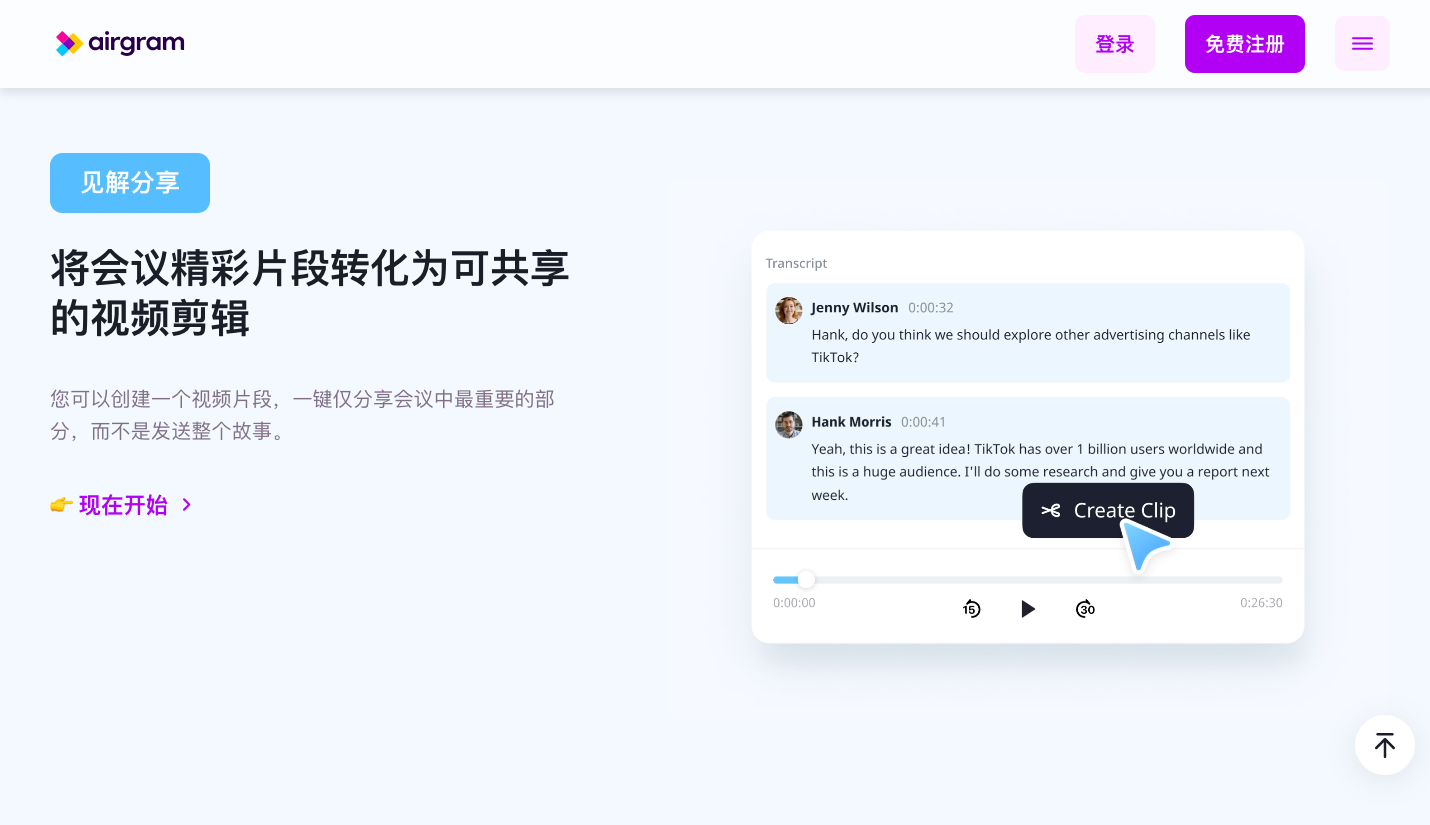Skip forward 30 seconds in the player

[x=1085, y=609]
